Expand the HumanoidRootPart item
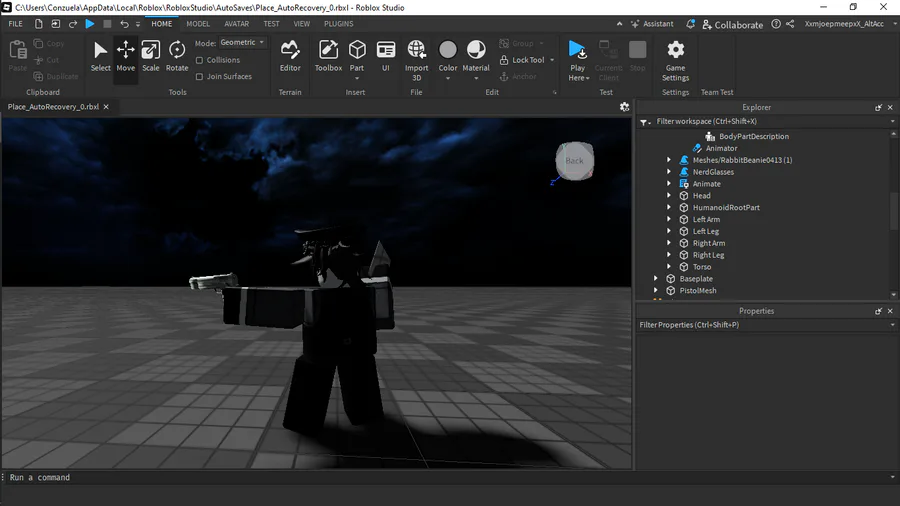Viewport: 900px width, 506px height. coord(669,208)
